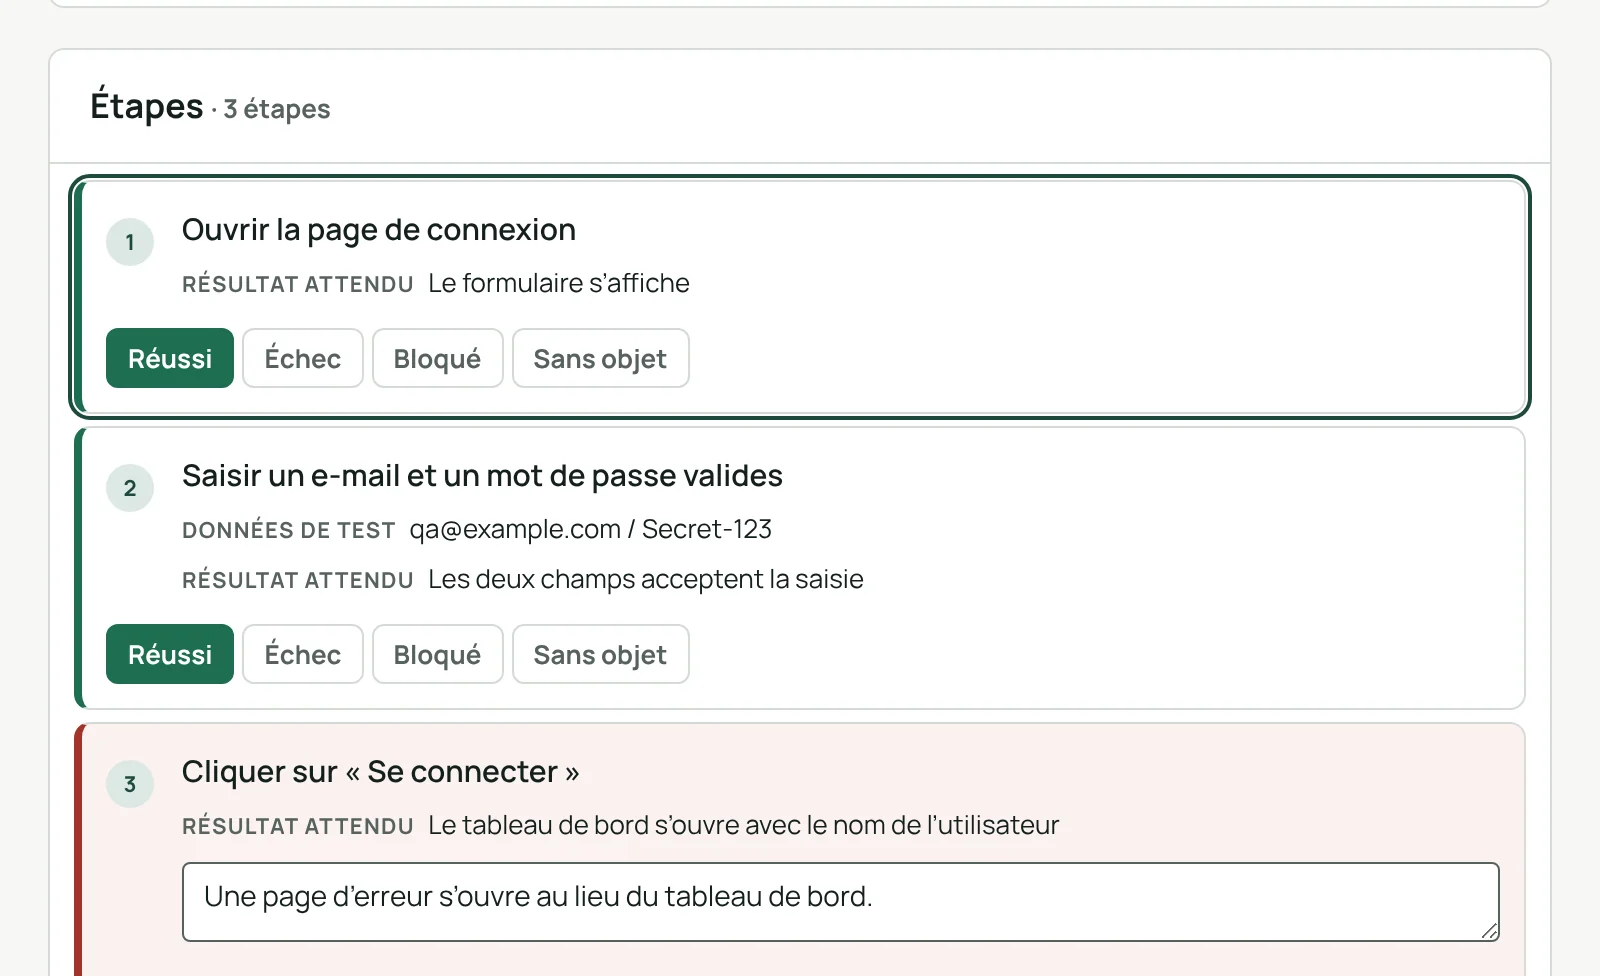Click expected result "Le formulaire s'affiche"

coord(559,283)
